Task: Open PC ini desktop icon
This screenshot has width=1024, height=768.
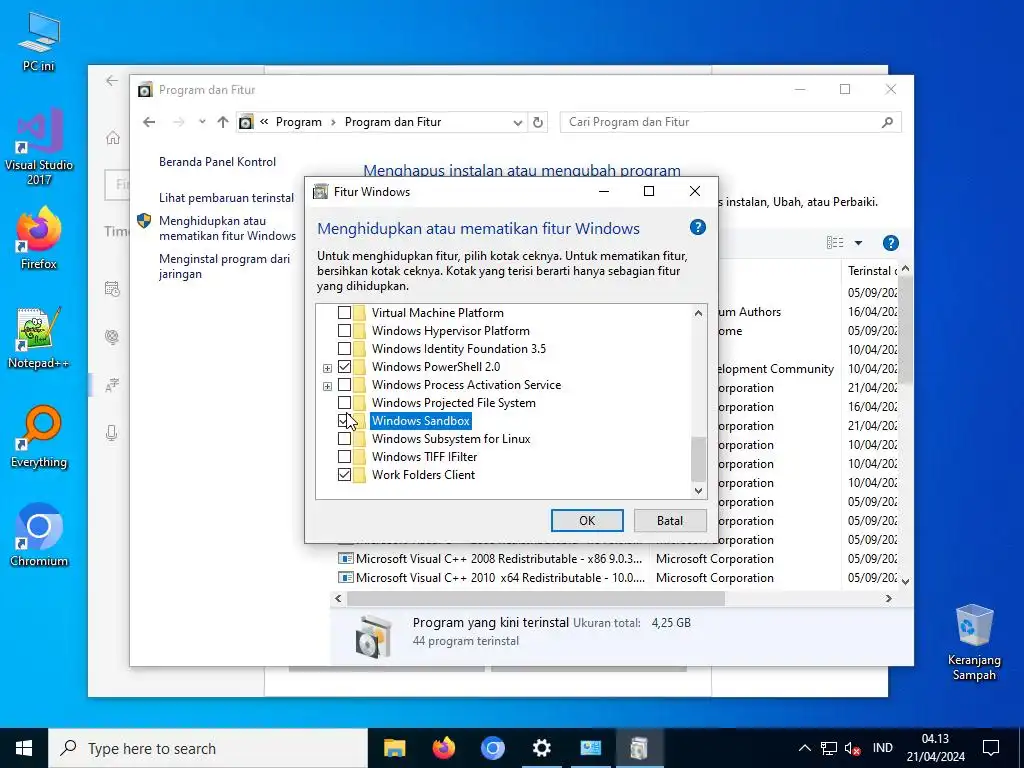Action: coord(39,42)
